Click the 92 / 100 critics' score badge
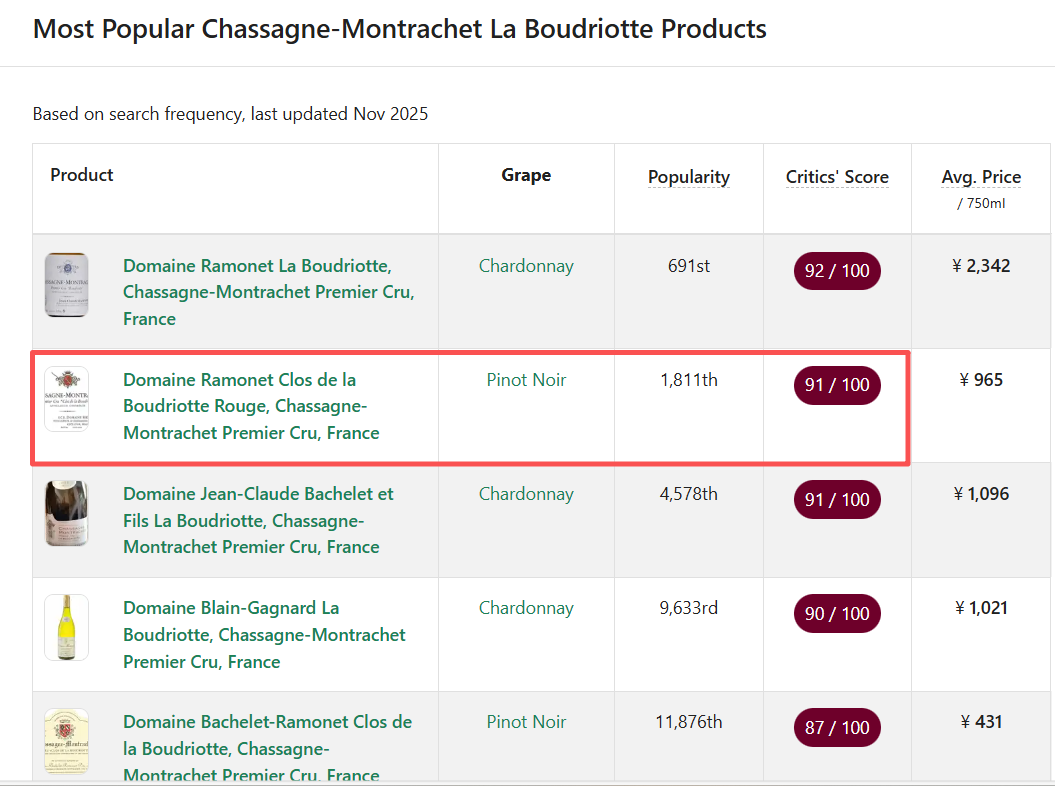The width and height of the screenshot is (1055, 786). tap(837, 271)
